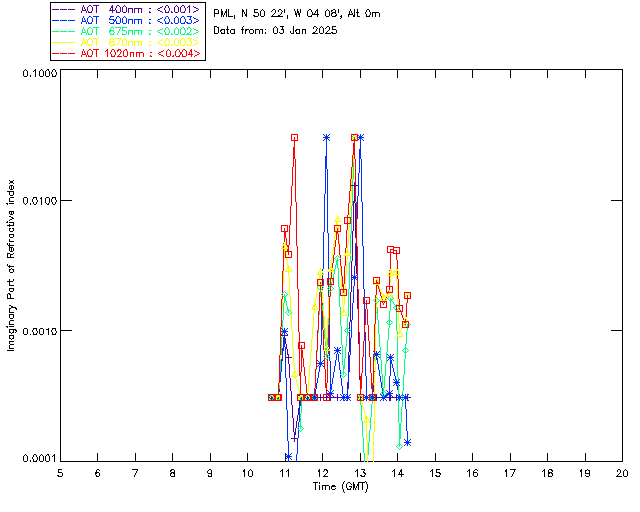Screen dimensions: 640x512
Task: Click the 12 tick on time axis
Action: click(322, 472)
